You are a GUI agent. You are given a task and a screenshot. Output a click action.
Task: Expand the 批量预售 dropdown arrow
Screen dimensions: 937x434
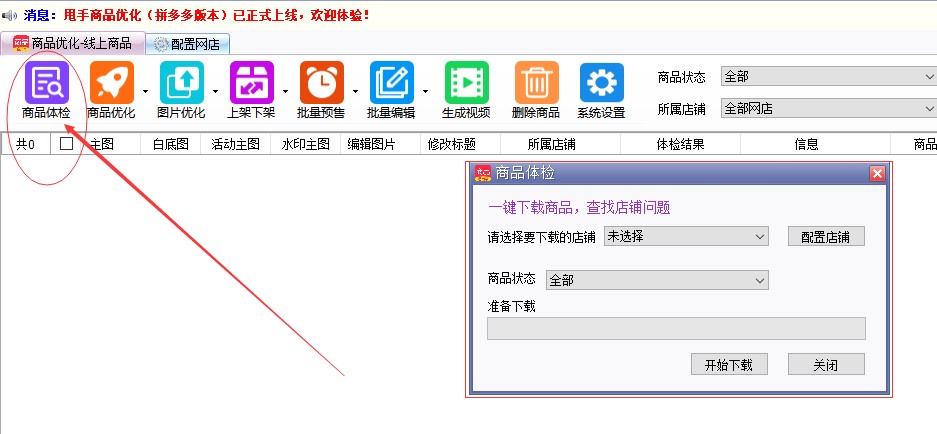click(x=356, y=91)
